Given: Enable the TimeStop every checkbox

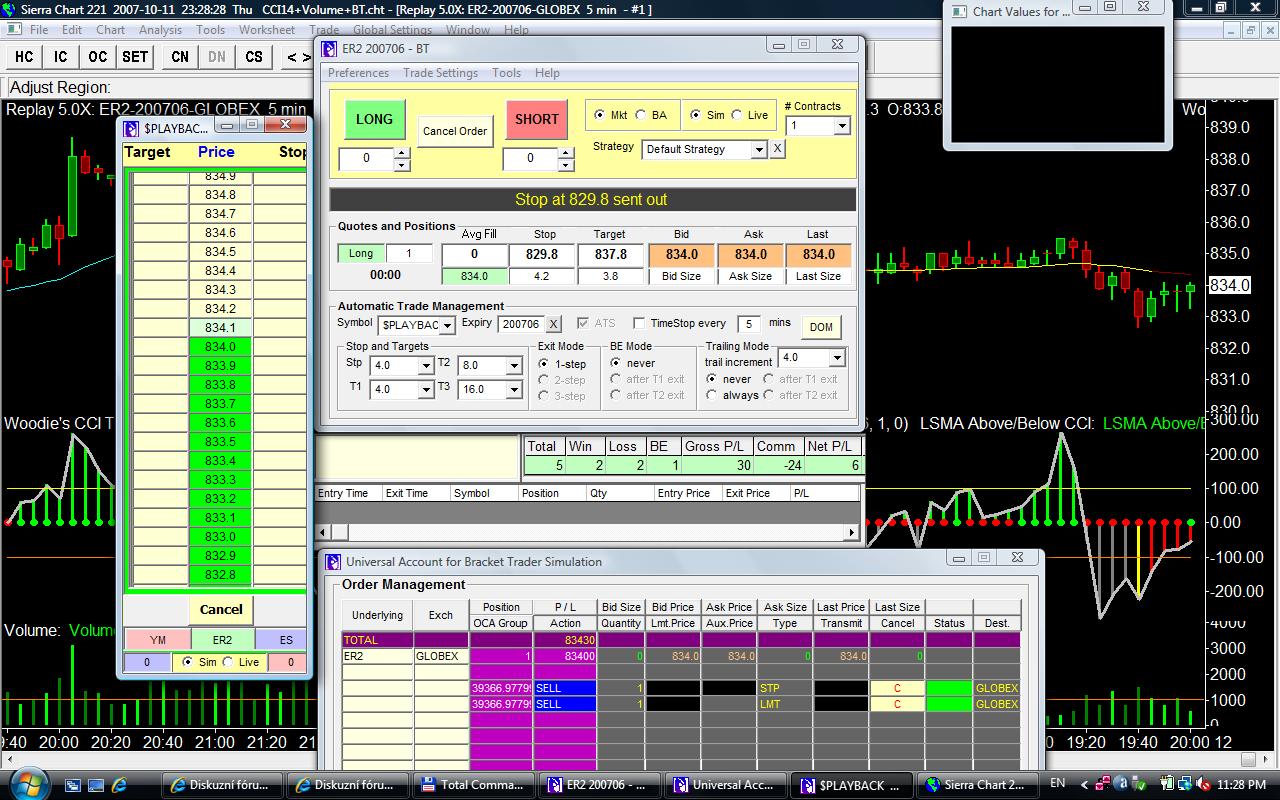Looking at the screenshot, I should pyautogui.click(x=639, y=324).
